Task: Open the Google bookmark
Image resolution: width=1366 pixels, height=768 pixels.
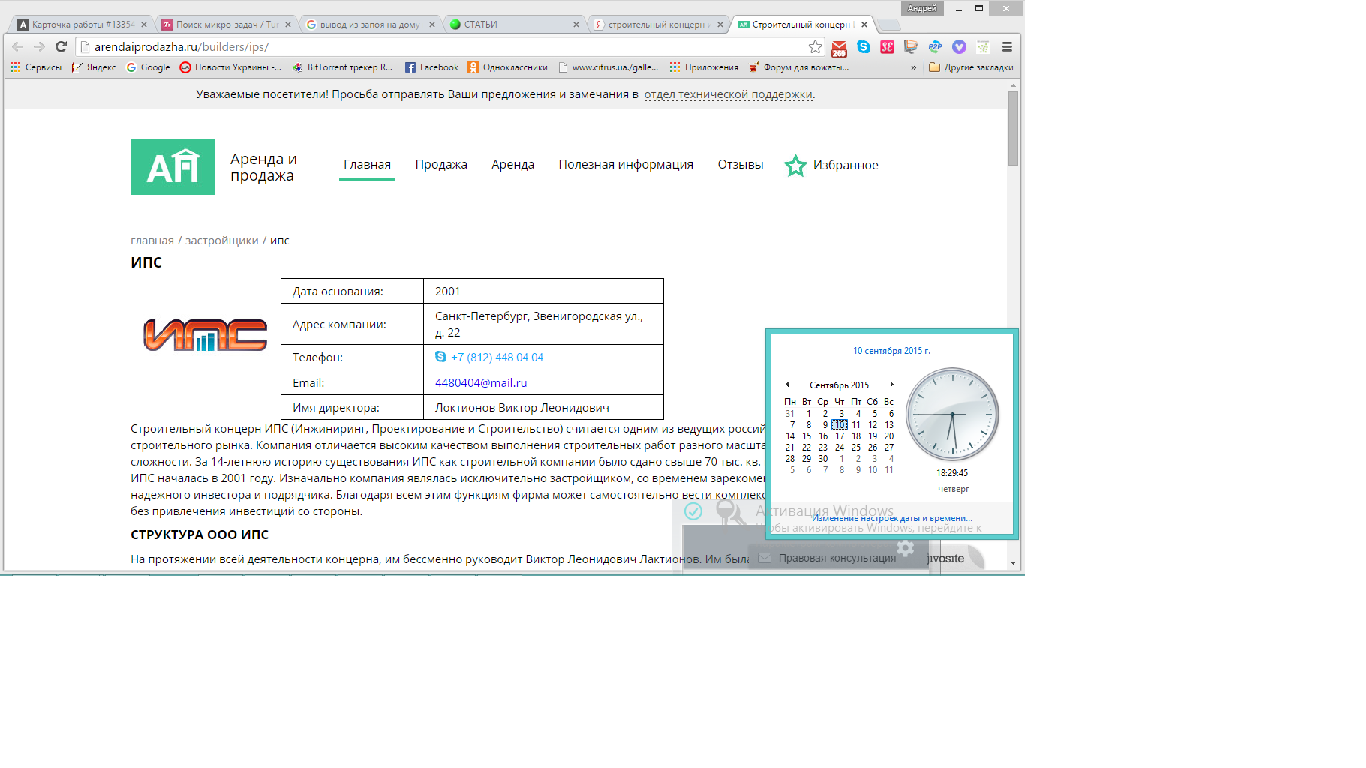Action: [148, 68]
